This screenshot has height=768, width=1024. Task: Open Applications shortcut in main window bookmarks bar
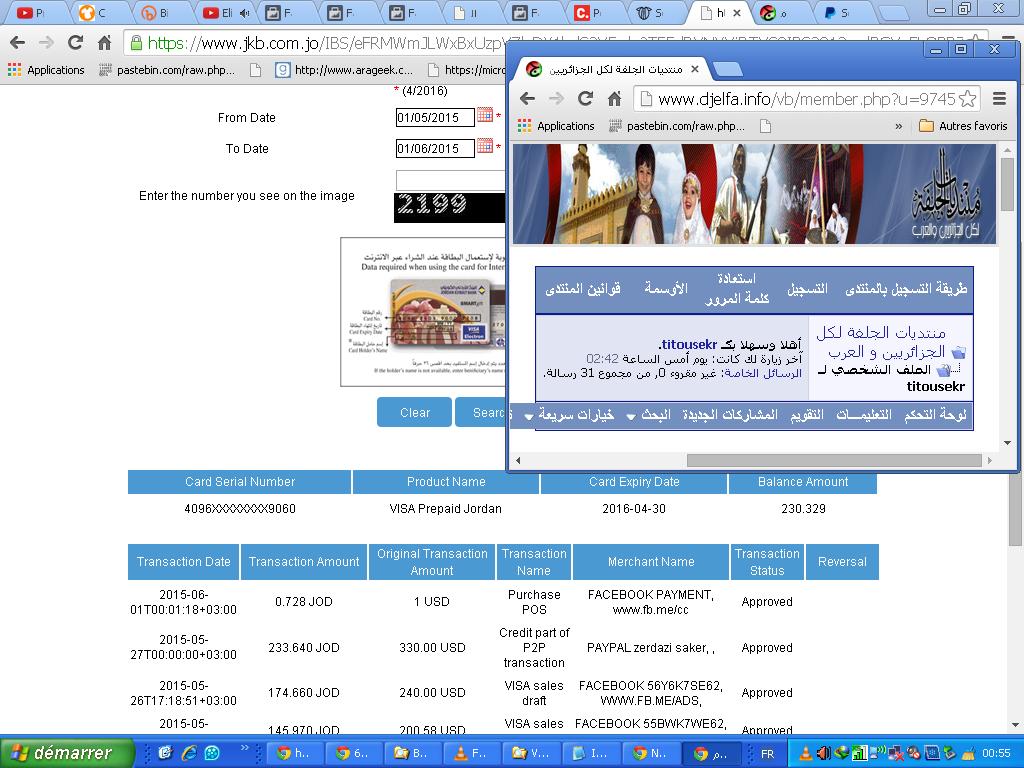pos(46,70)
